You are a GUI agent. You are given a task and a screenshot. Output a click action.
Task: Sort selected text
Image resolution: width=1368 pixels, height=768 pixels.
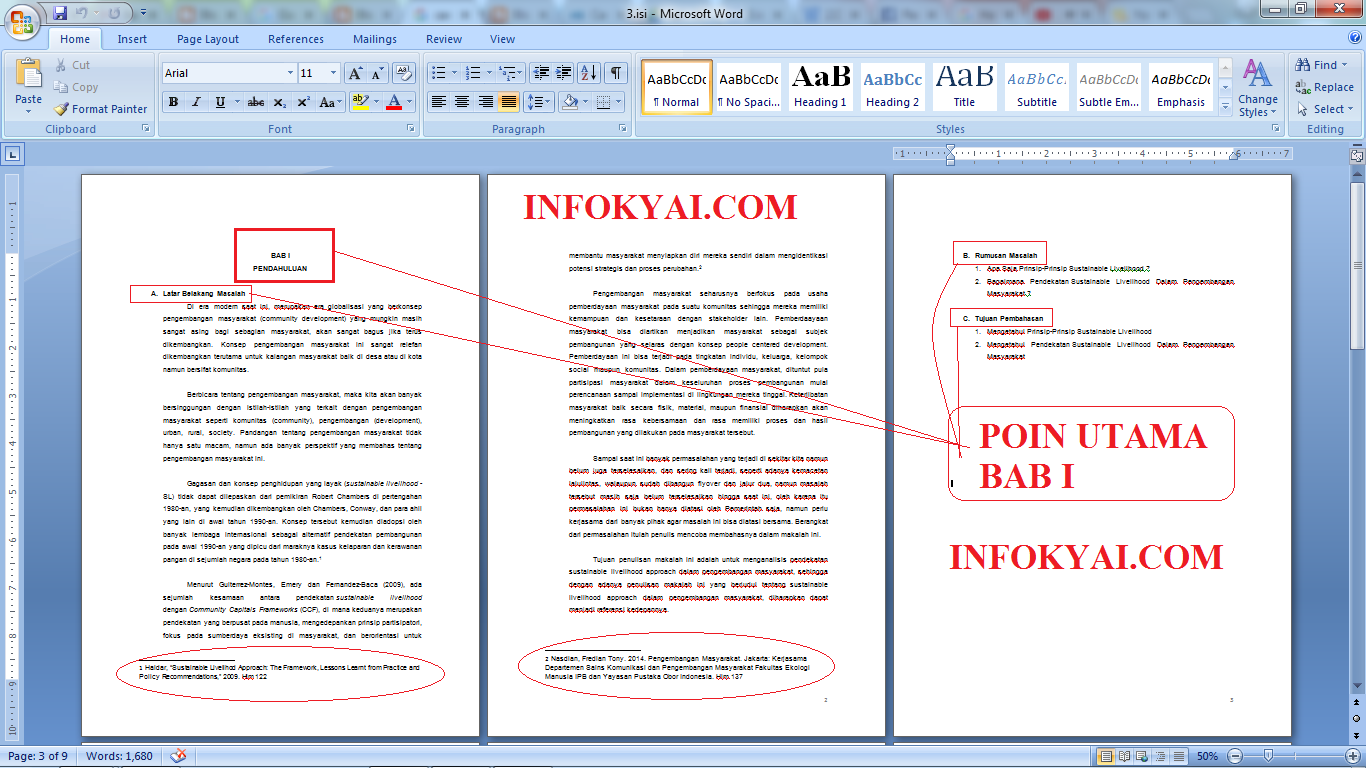[589, 73]
